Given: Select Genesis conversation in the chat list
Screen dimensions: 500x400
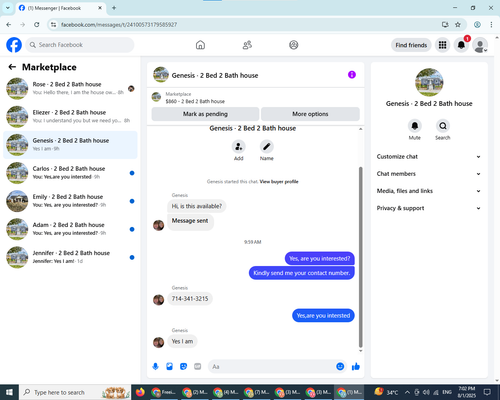Looking at the screenshot, I should [70, 145].
